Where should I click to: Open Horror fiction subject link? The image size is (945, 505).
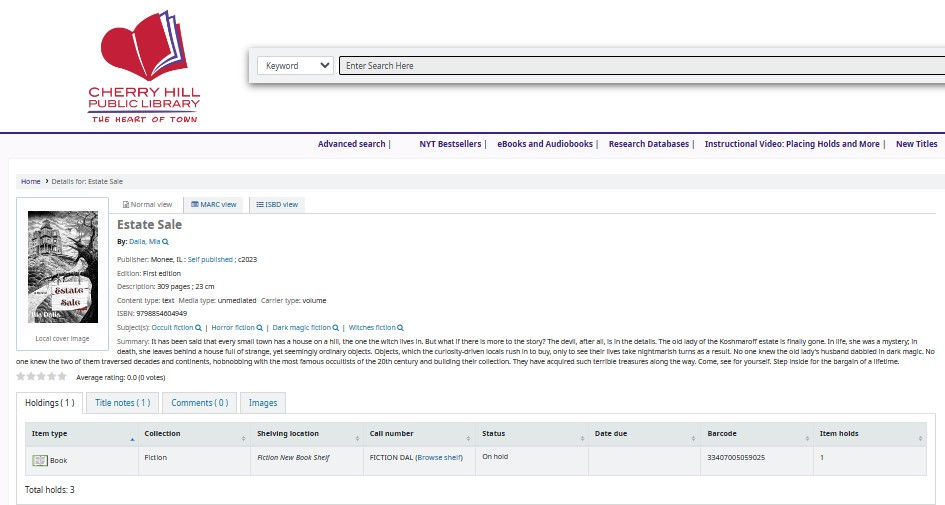click(x=233, y=328)
